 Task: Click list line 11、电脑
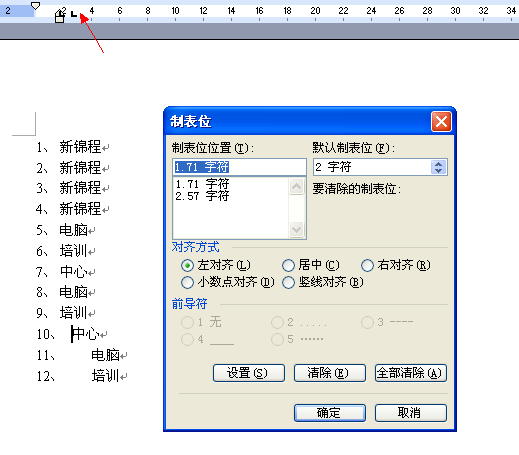pyautogui.click(x=82, y=355)
